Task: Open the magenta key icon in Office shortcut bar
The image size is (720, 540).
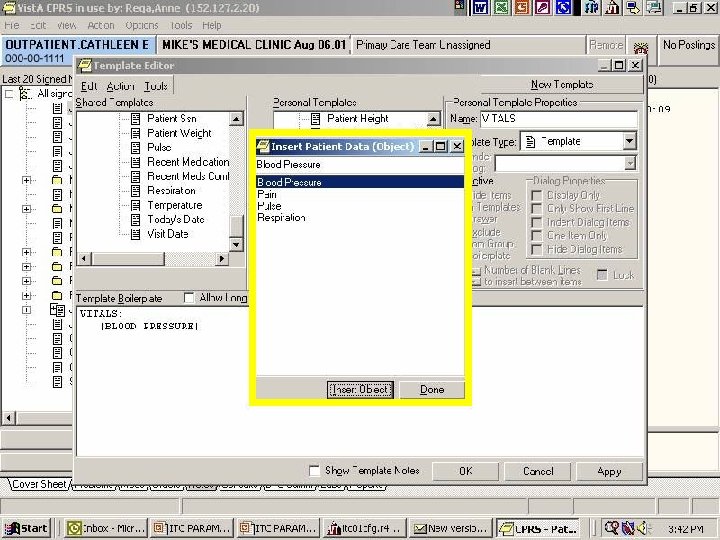Action: point(543,8)
